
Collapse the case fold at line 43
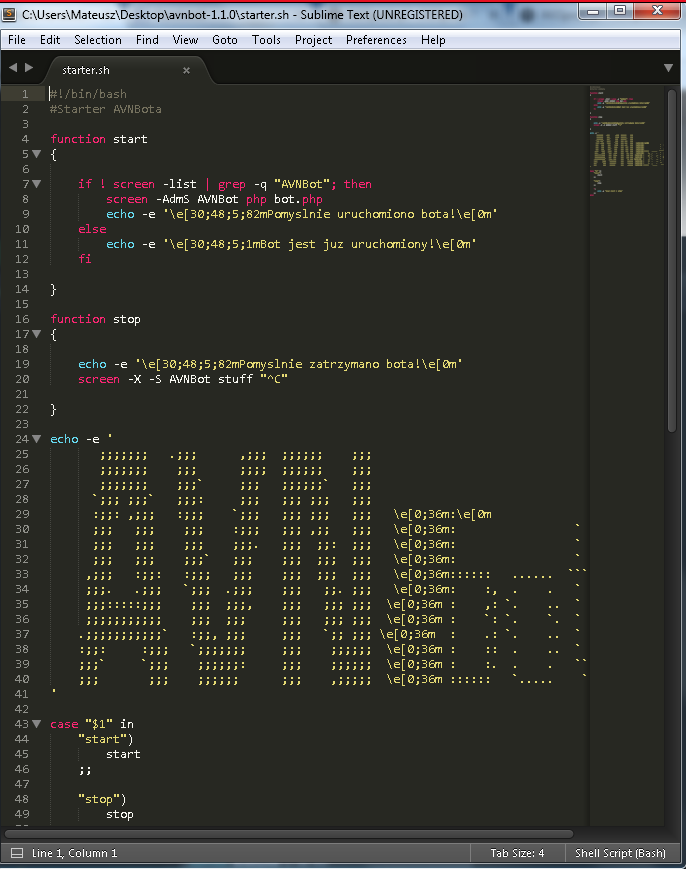(x=37, y=724)
